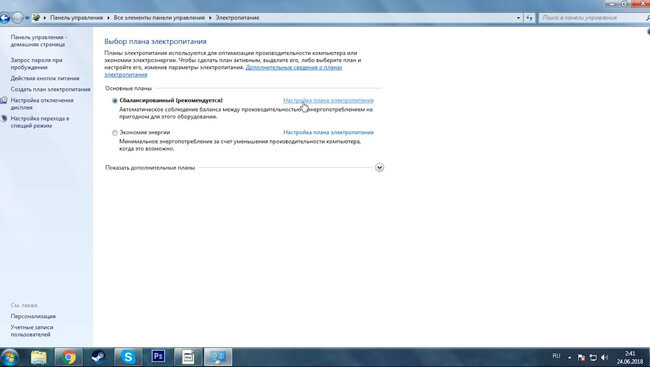Open 'Действия кнопок питания' link
The height and width of the screenshot is (367, 650).
[x=45, y=78]
